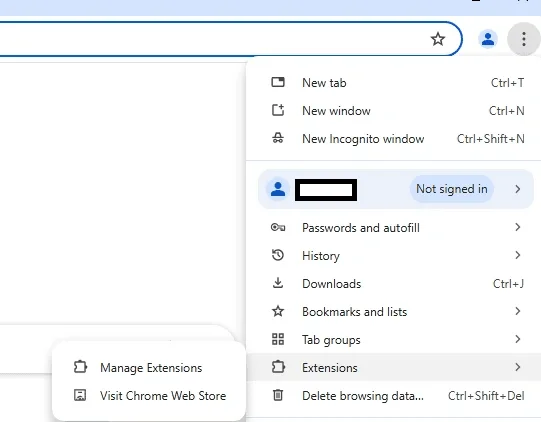The image size is (541, 422).
Task: Expand the History submenu arrow
Action: [x=518, y=255]
